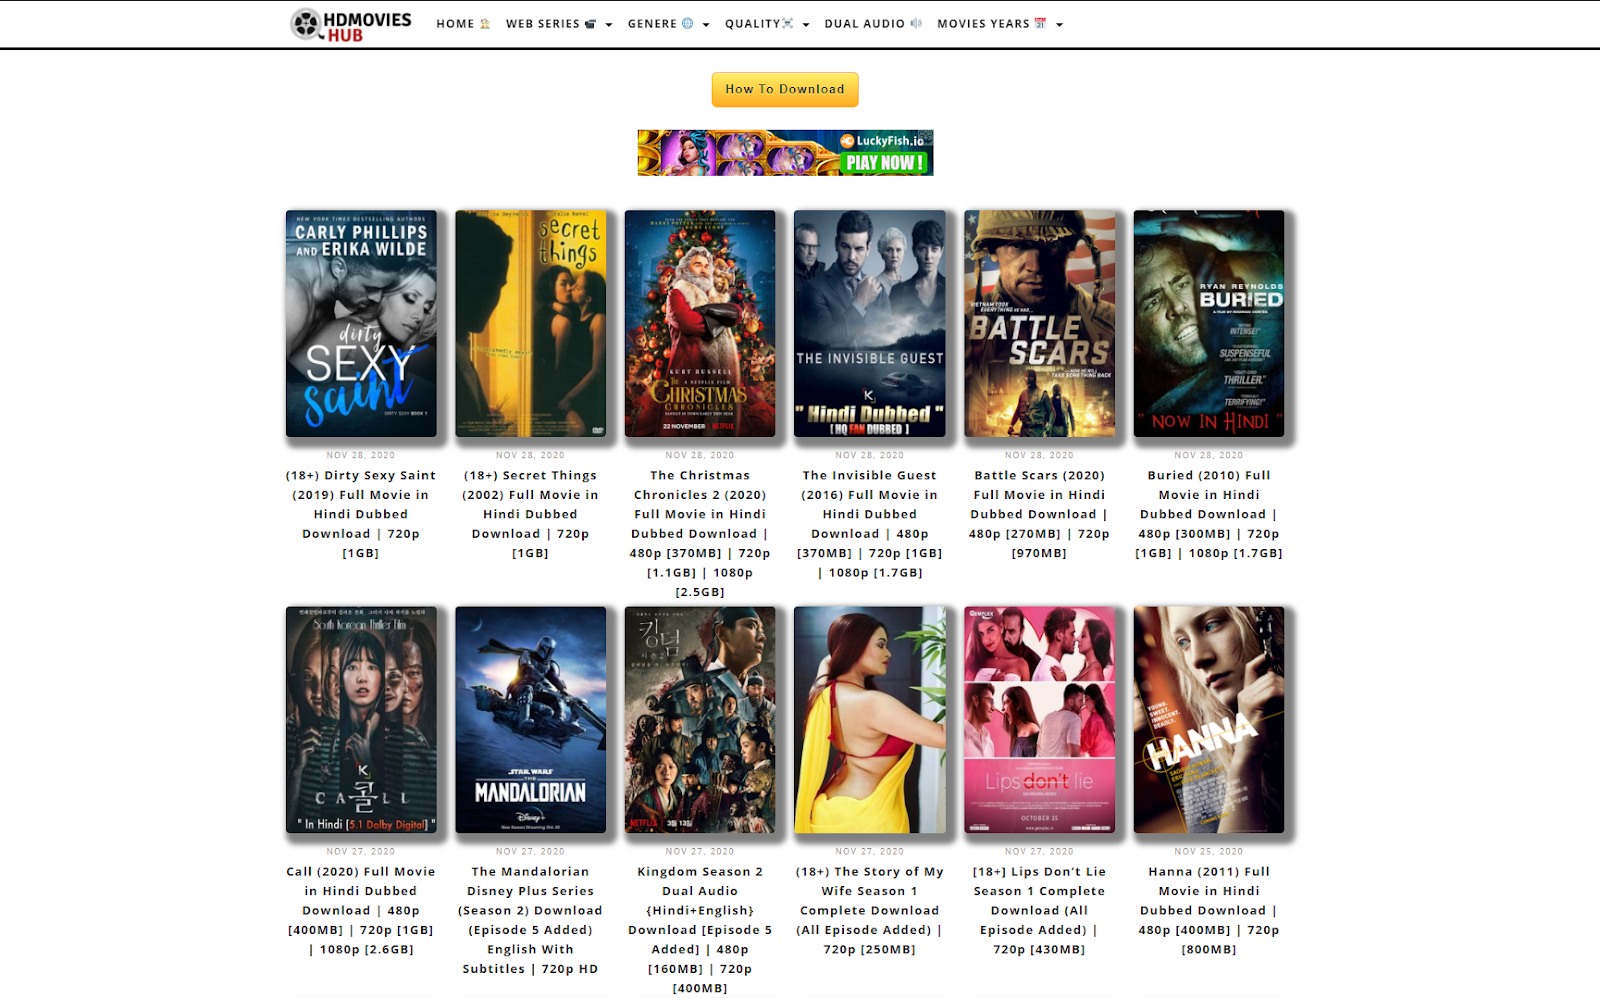Open the Battle Scars poster
Screen dimensions: 1600x998
[1040, 324]
